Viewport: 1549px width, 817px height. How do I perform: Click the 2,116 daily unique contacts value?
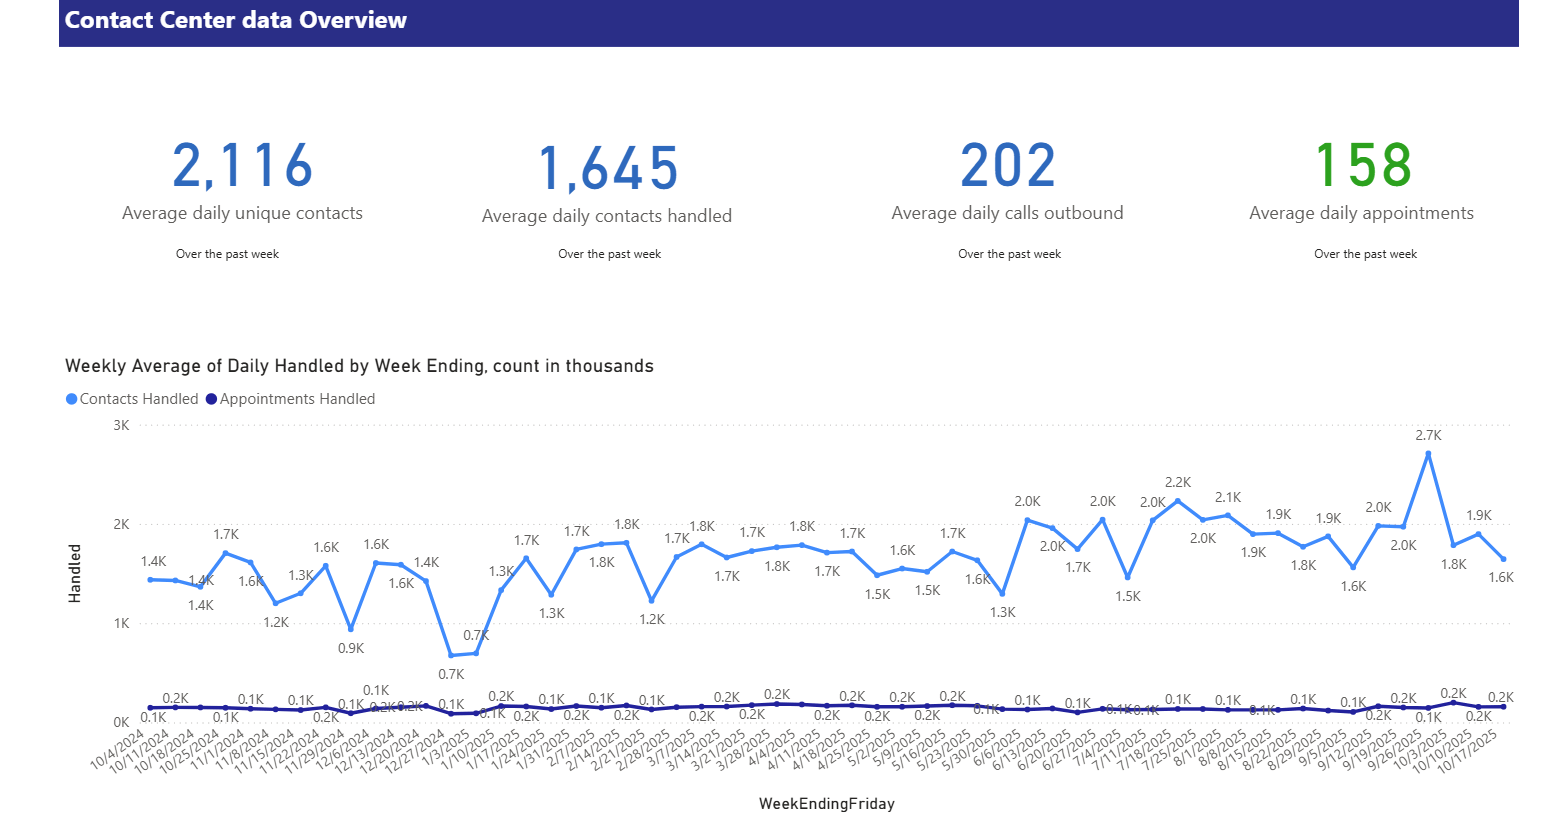point(242,166)
